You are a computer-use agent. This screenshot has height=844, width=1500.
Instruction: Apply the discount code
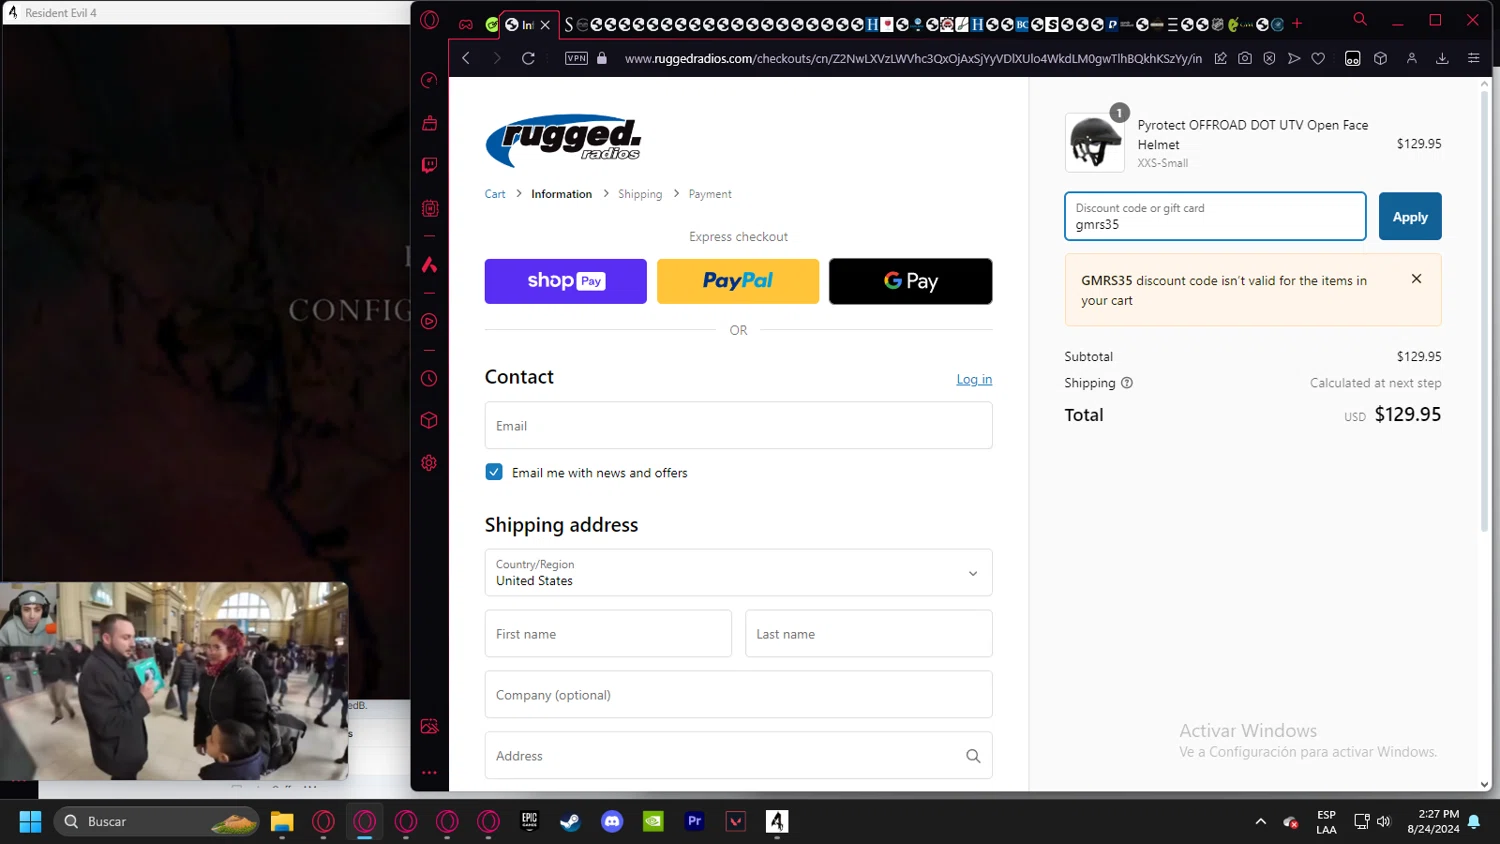1410,216
